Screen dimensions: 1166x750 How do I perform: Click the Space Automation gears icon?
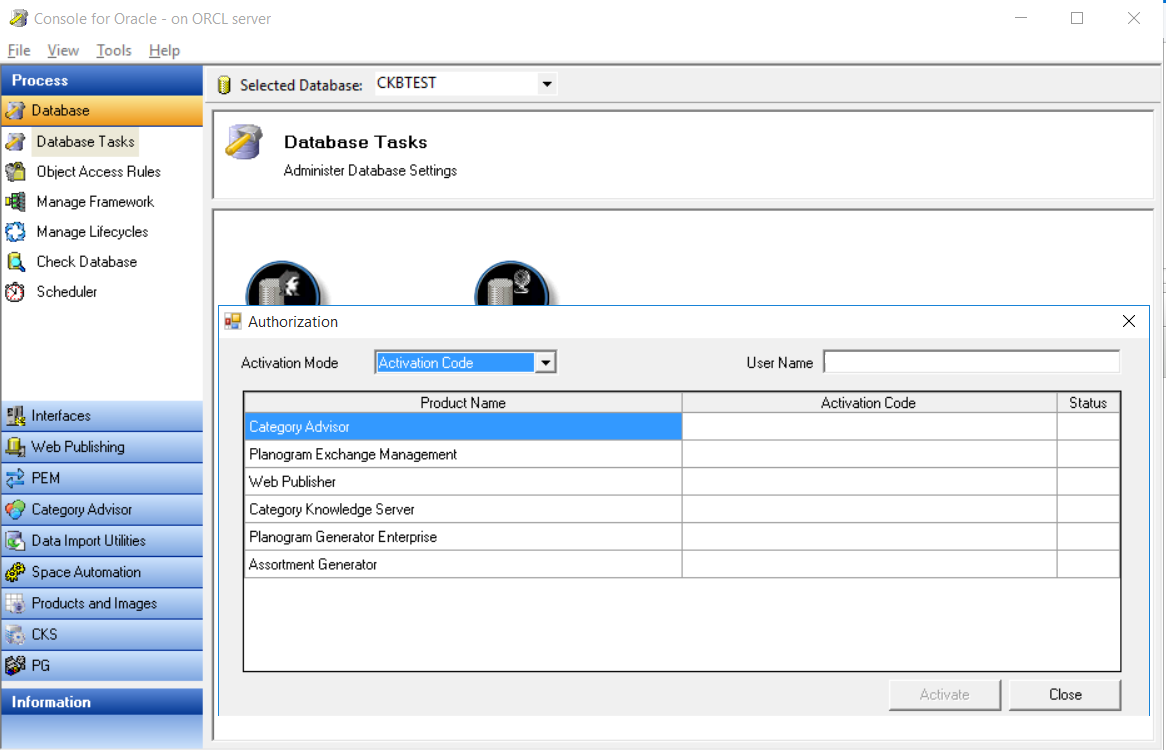15,572
